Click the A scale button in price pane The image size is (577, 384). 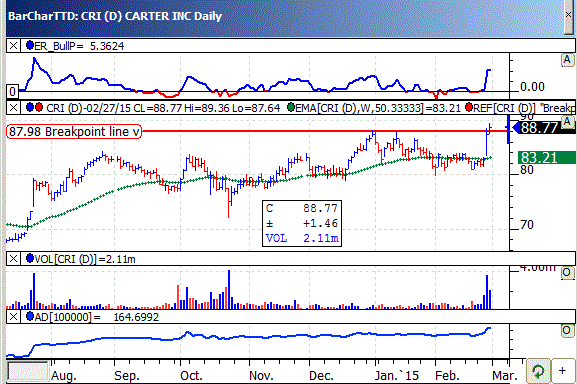(x=567, y=122)
